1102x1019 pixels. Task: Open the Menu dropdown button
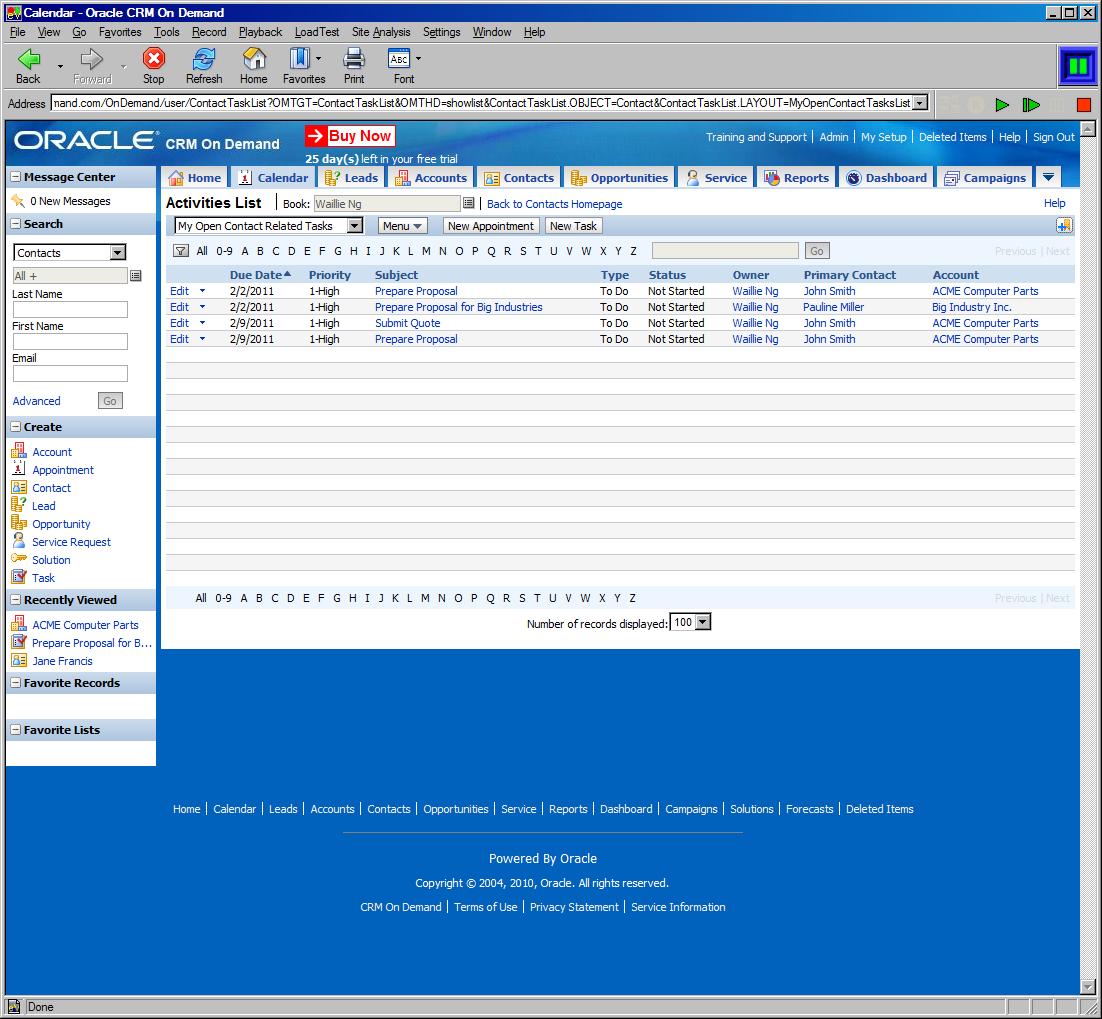403,226
